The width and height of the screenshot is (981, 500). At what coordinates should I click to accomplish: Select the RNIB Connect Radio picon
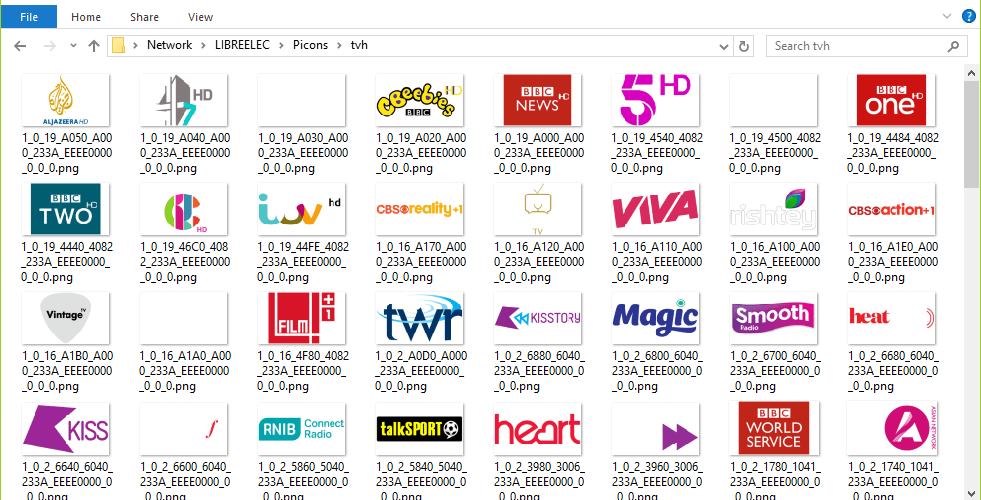coord(302,429)
